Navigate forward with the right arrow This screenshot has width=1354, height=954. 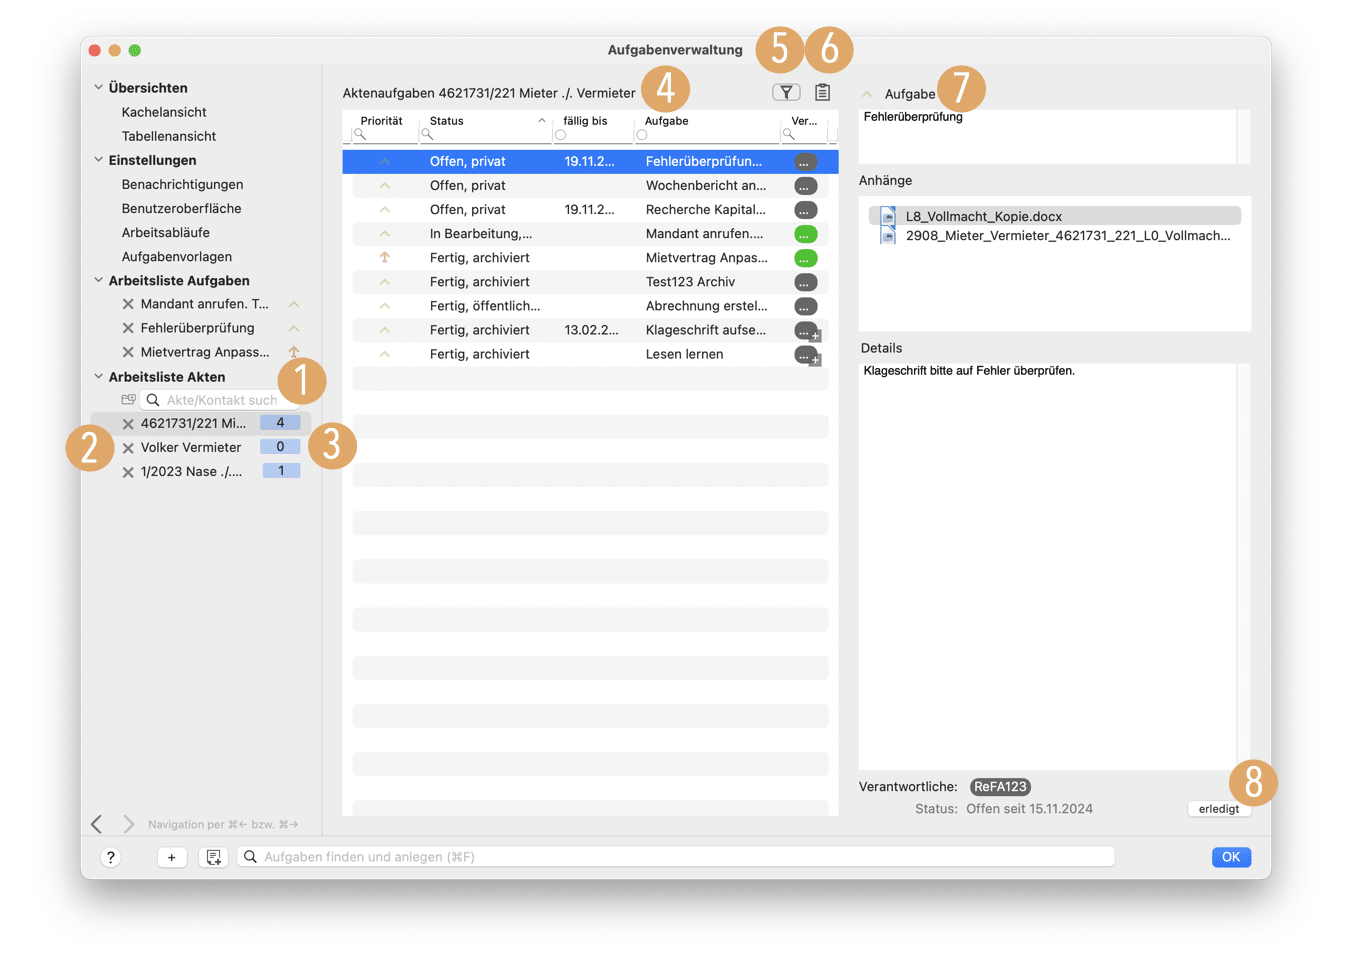coord(128,824)
